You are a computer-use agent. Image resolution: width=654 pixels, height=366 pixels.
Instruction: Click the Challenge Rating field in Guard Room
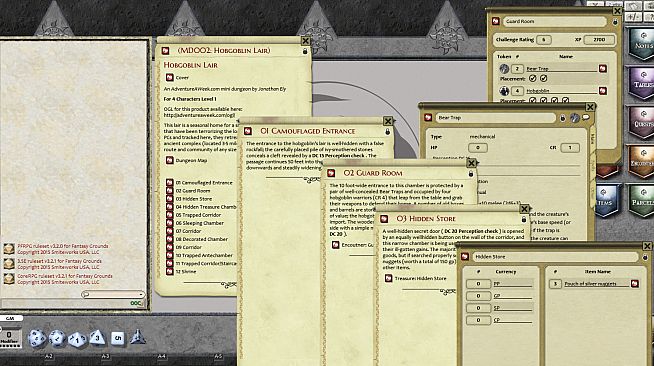(x=543, y=40)
